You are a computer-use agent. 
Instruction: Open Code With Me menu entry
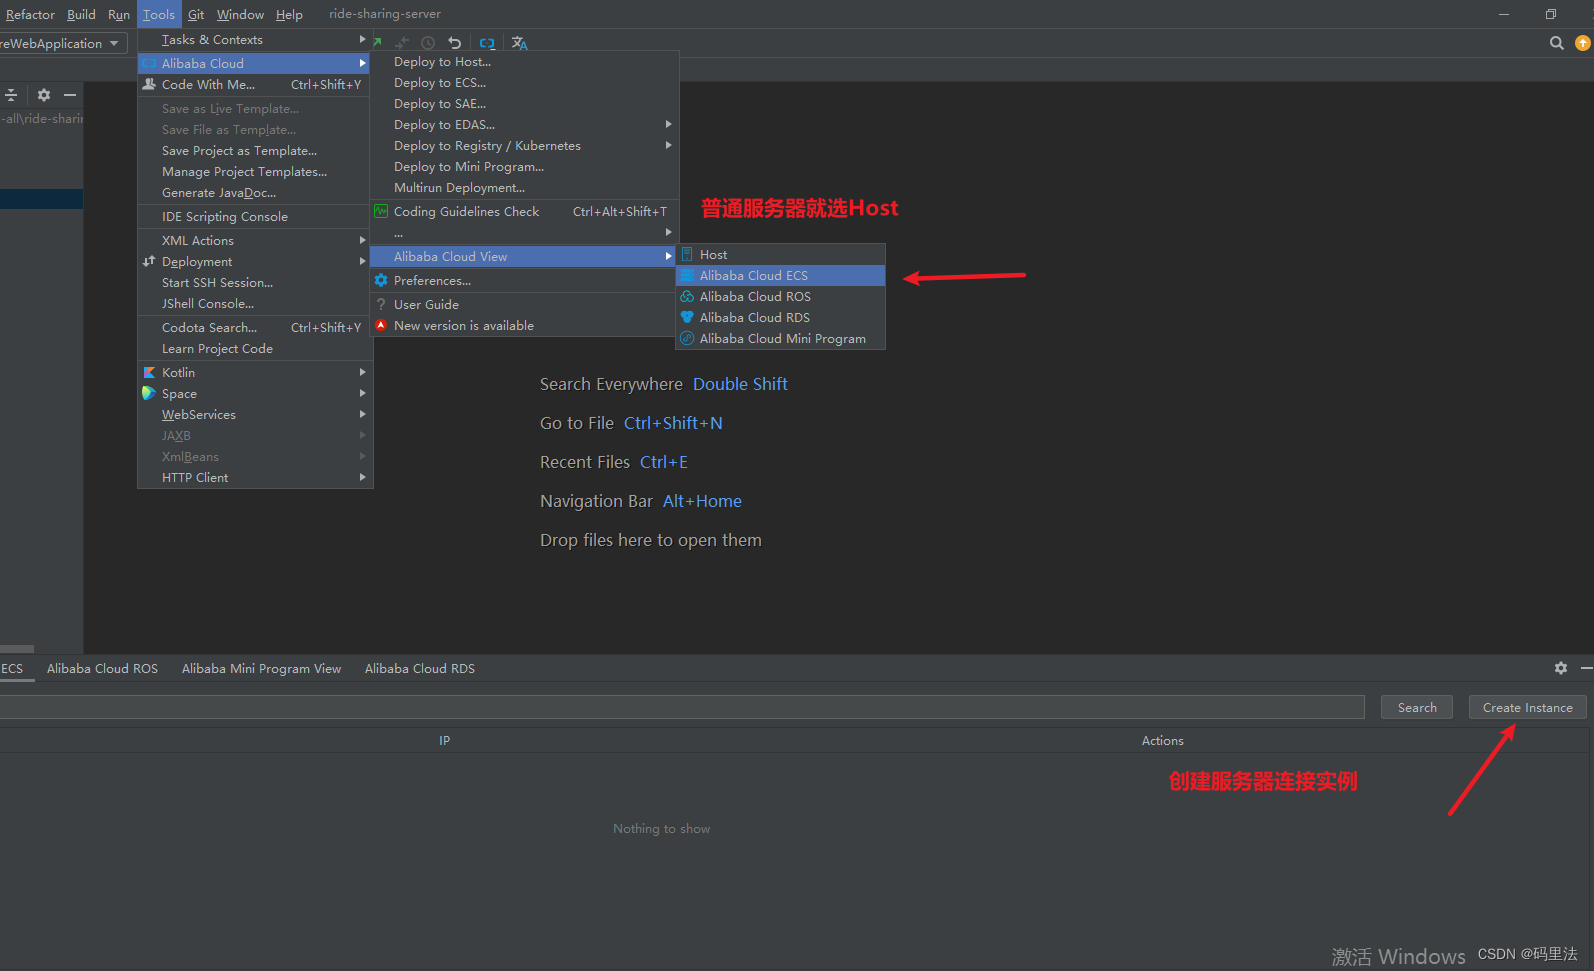click(255, 85)
